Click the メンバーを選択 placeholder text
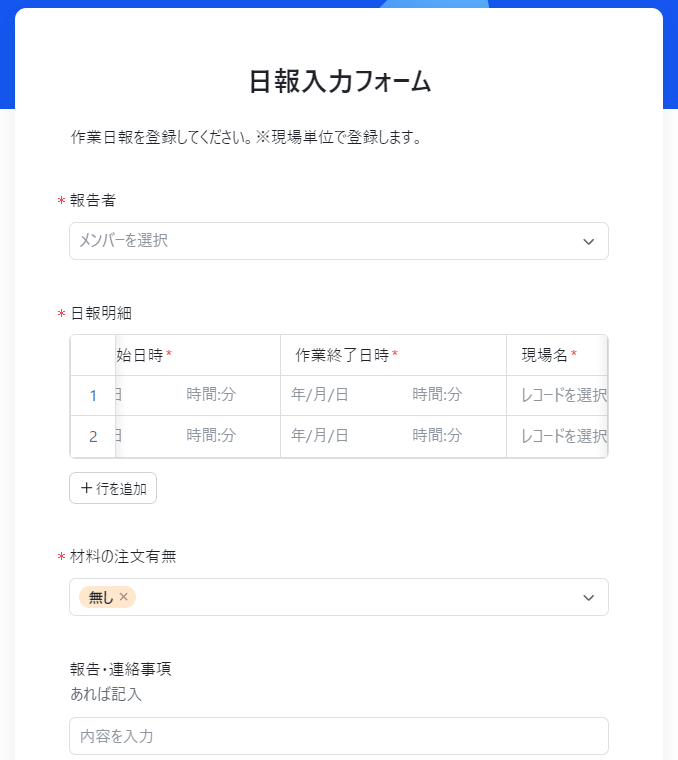The height and width of the screenshot is (760, 678). [x=124, y=241]
